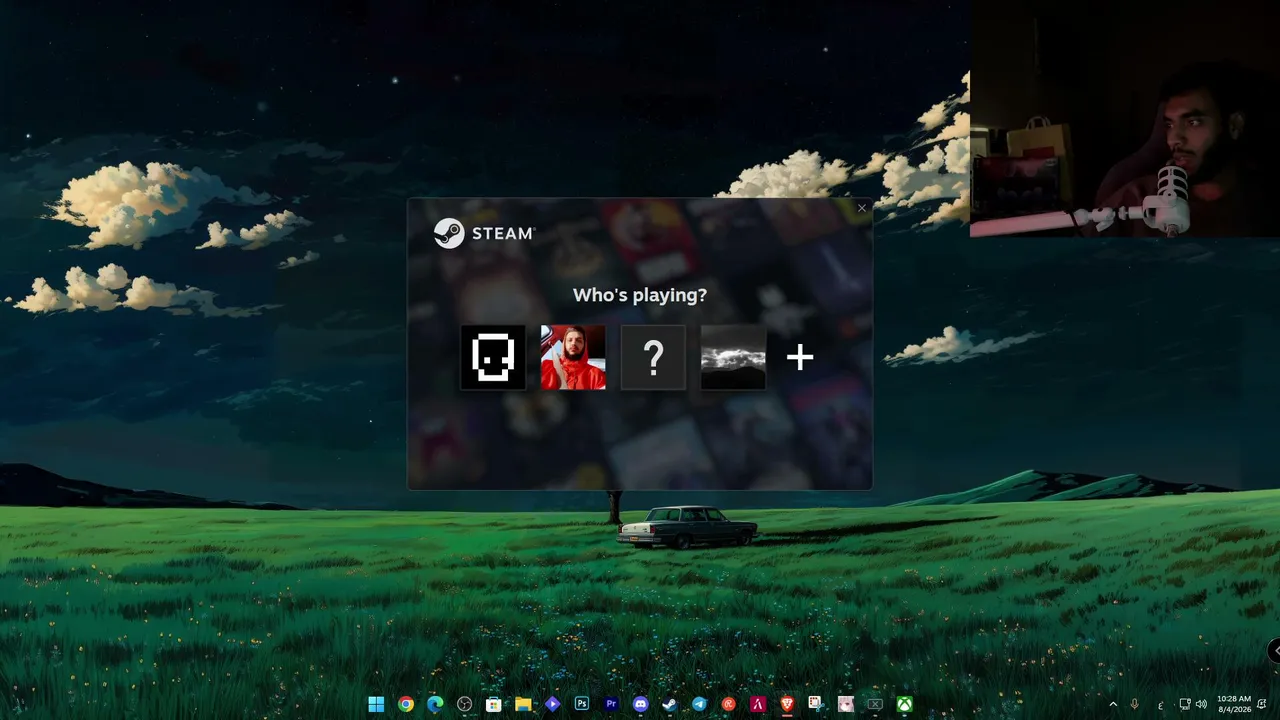Launch Google Chrome from the taskbar
Screen dimensions: 1280x720
click(405, 704)
